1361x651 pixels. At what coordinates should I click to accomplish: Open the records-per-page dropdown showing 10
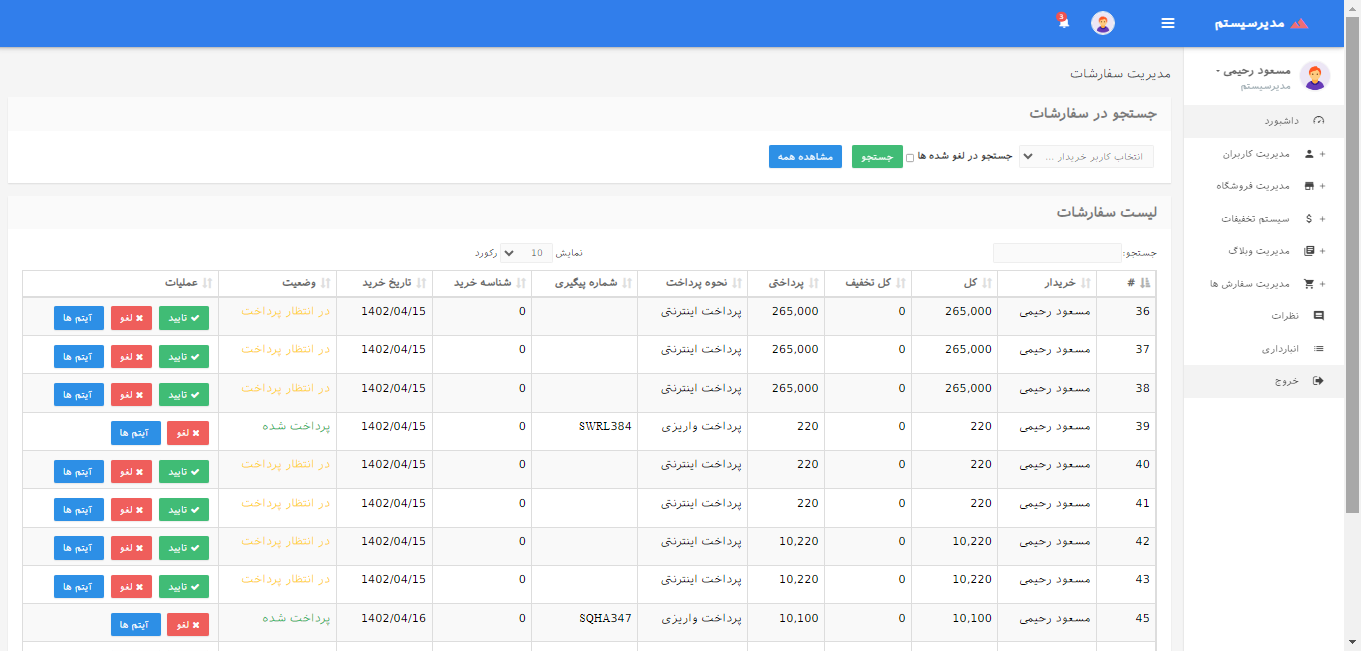pyautogui.click(x=526, y=253)
